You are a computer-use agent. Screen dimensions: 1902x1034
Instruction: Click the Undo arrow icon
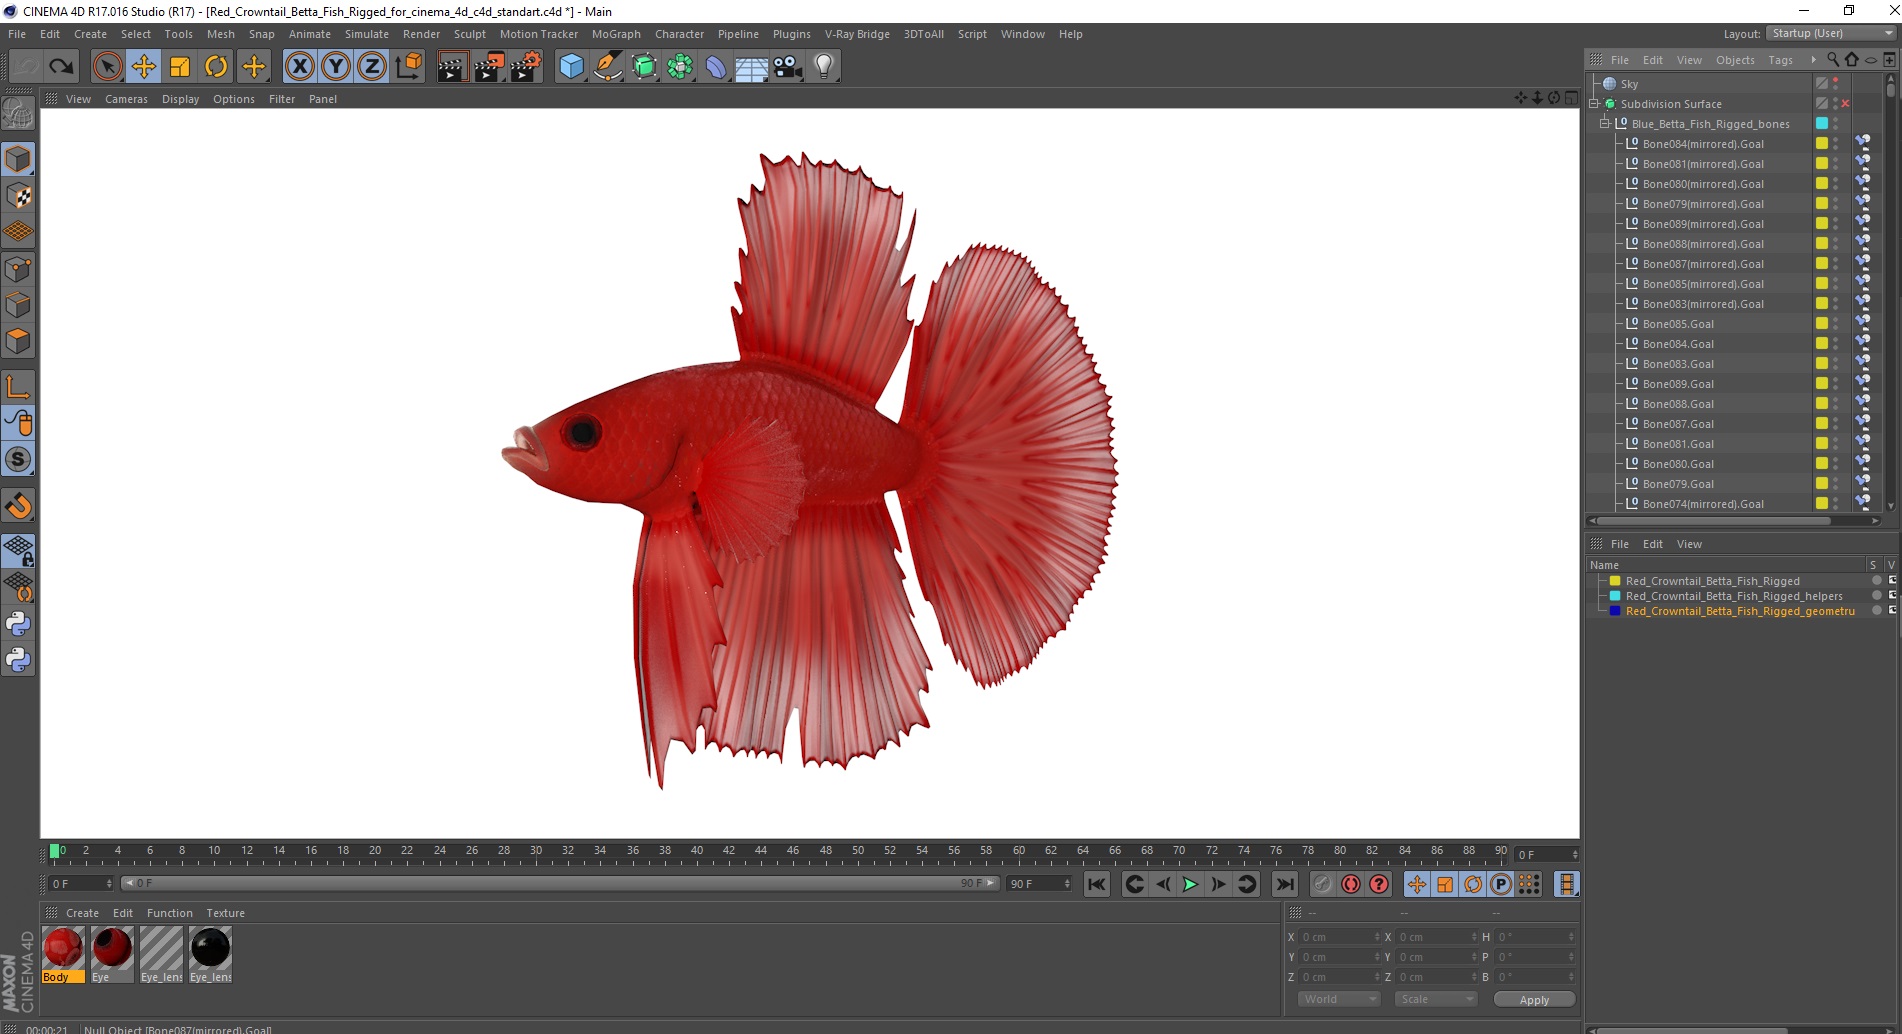pyautogui.click(x=25, y=67)
